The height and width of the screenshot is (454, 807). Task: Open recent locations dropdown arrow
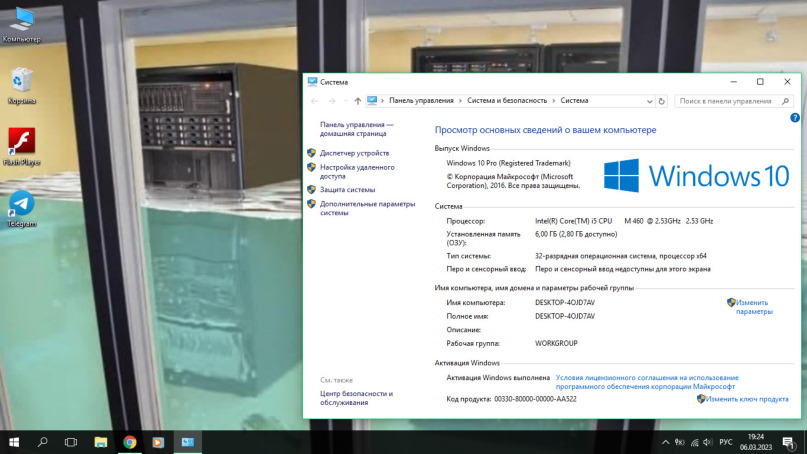(x=345, y=101)
